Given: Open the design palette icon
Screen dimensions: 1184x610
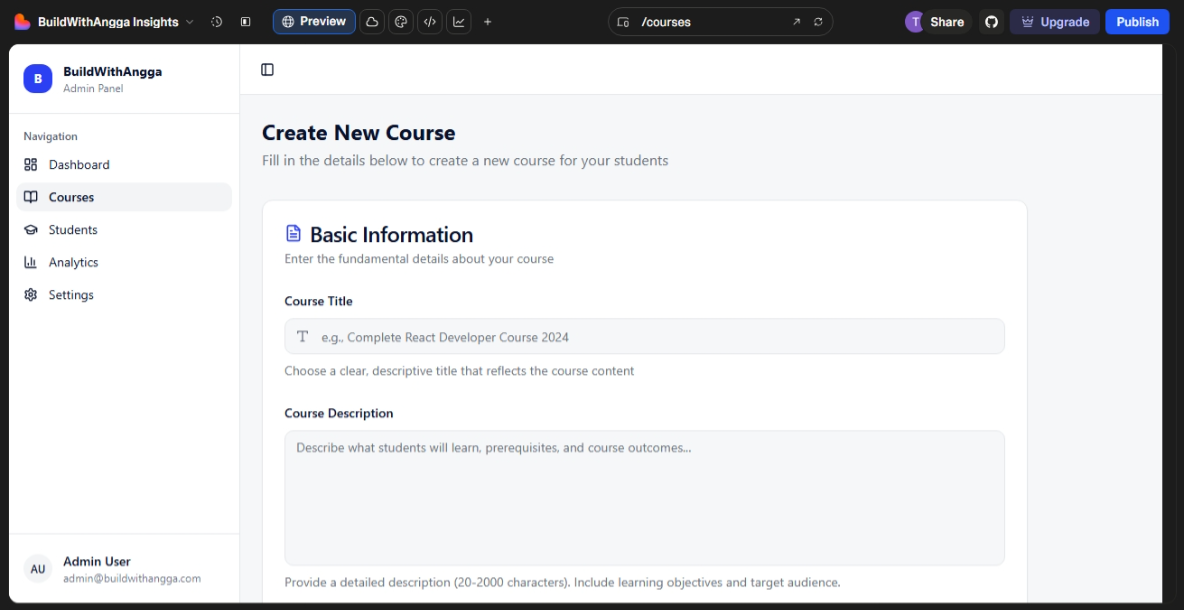Looking at the screenshot, I should click(401, 22).
